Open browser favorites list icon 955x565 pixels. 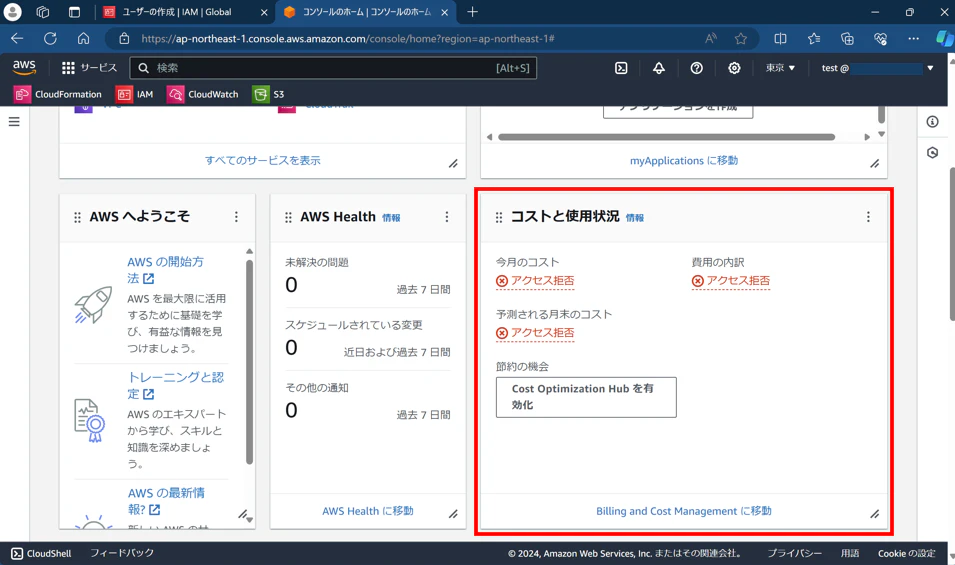point(814,38)
